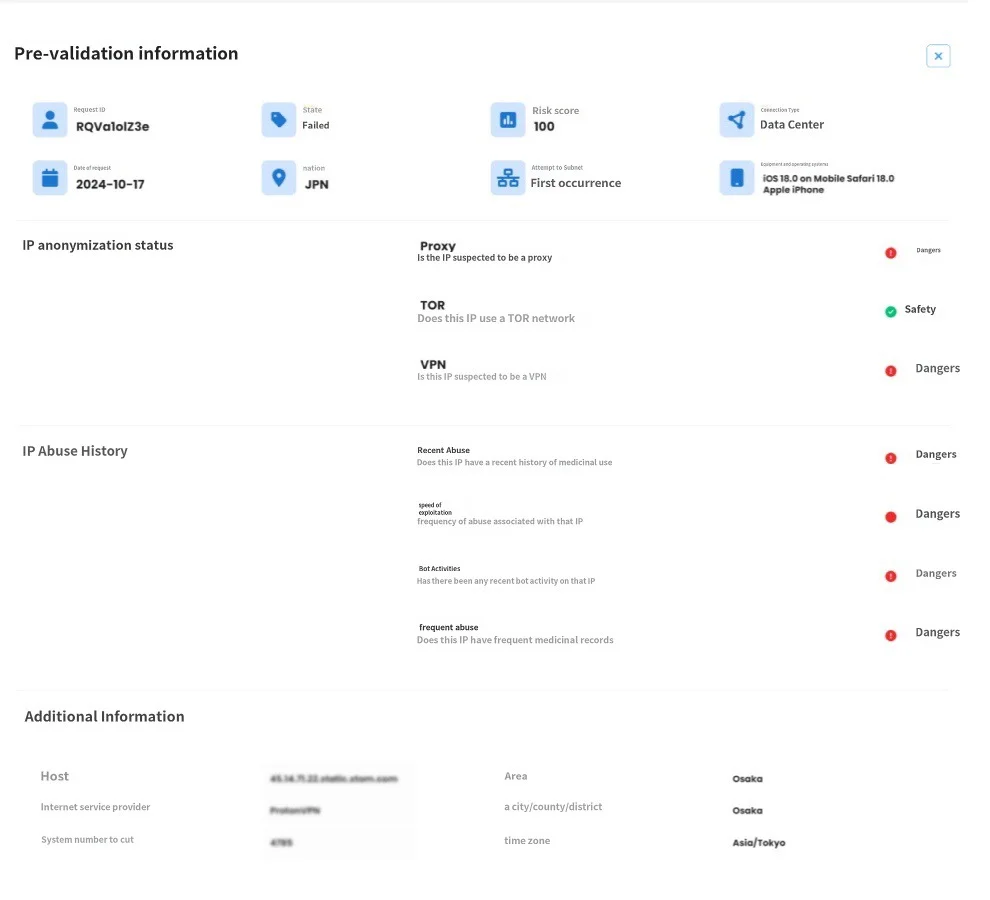This screenshot has height=900, width=990.
Task: Click the red danger icon for frequent abuse
Action: point(890,635)
